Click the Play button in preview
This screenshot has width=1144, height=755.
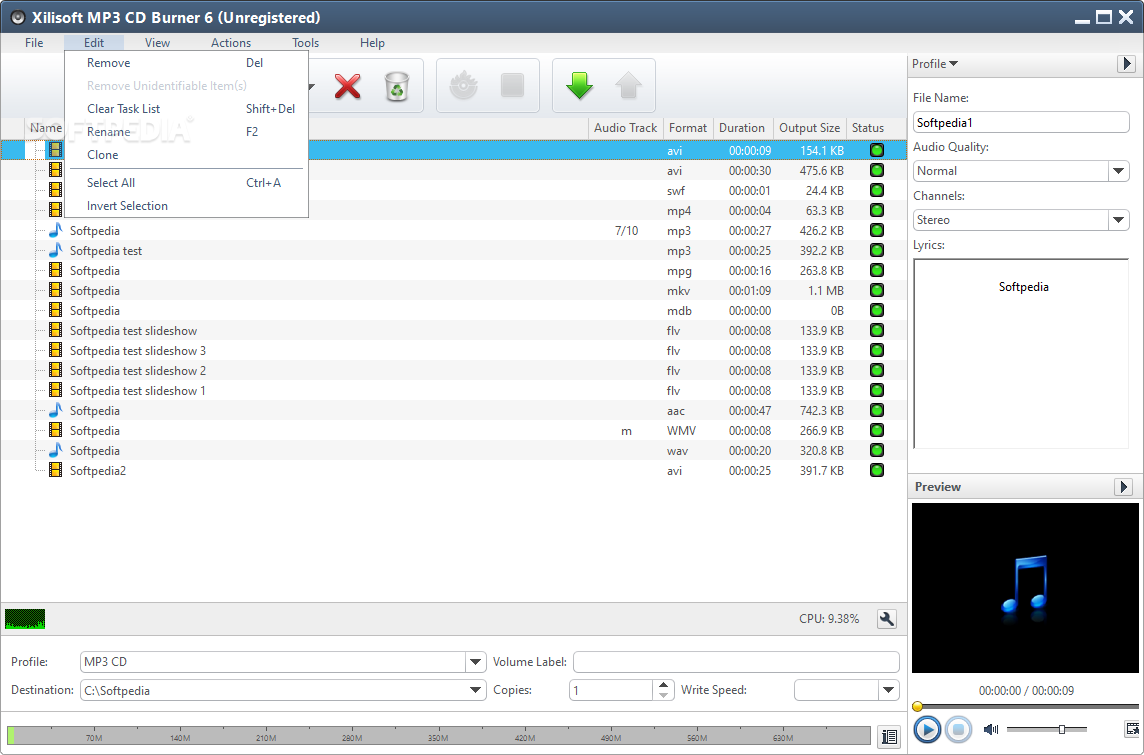[927, 729]
